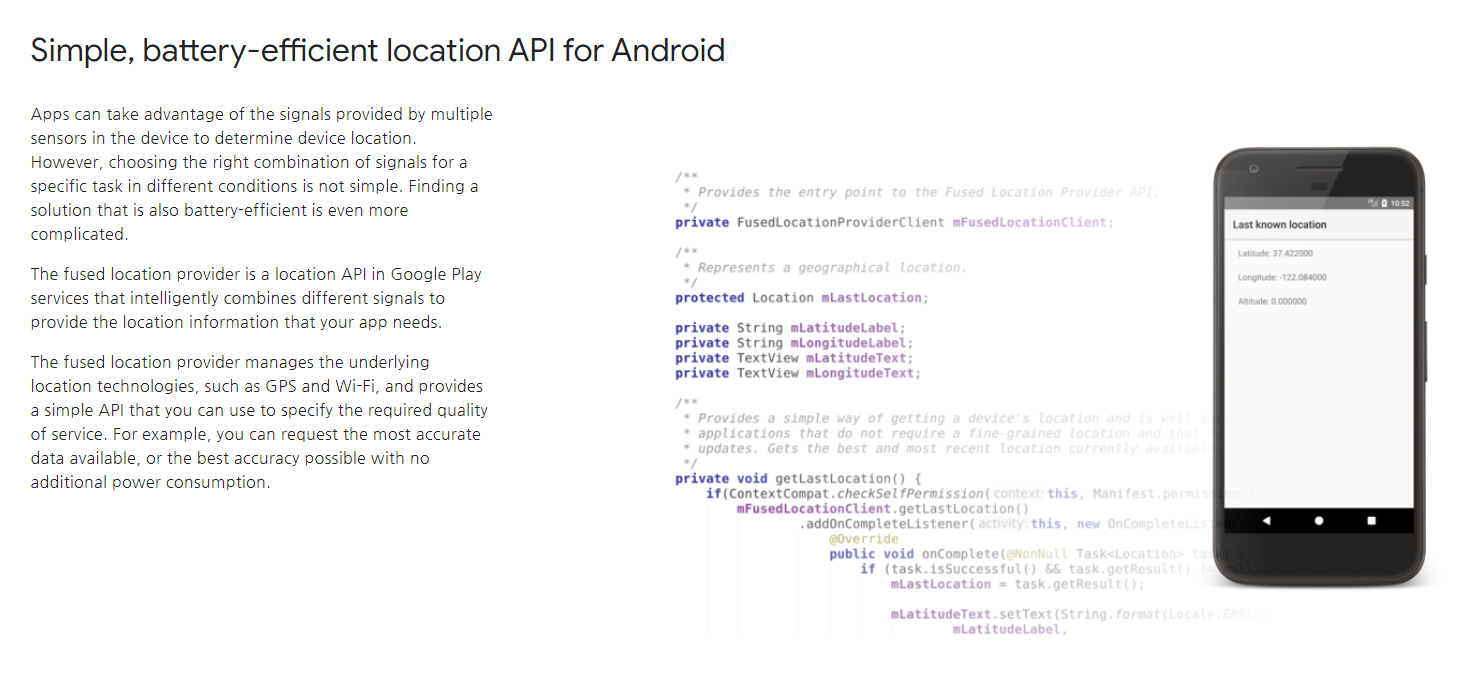Tap the phone's back navigation triangle

click(x=1266, y=521)
